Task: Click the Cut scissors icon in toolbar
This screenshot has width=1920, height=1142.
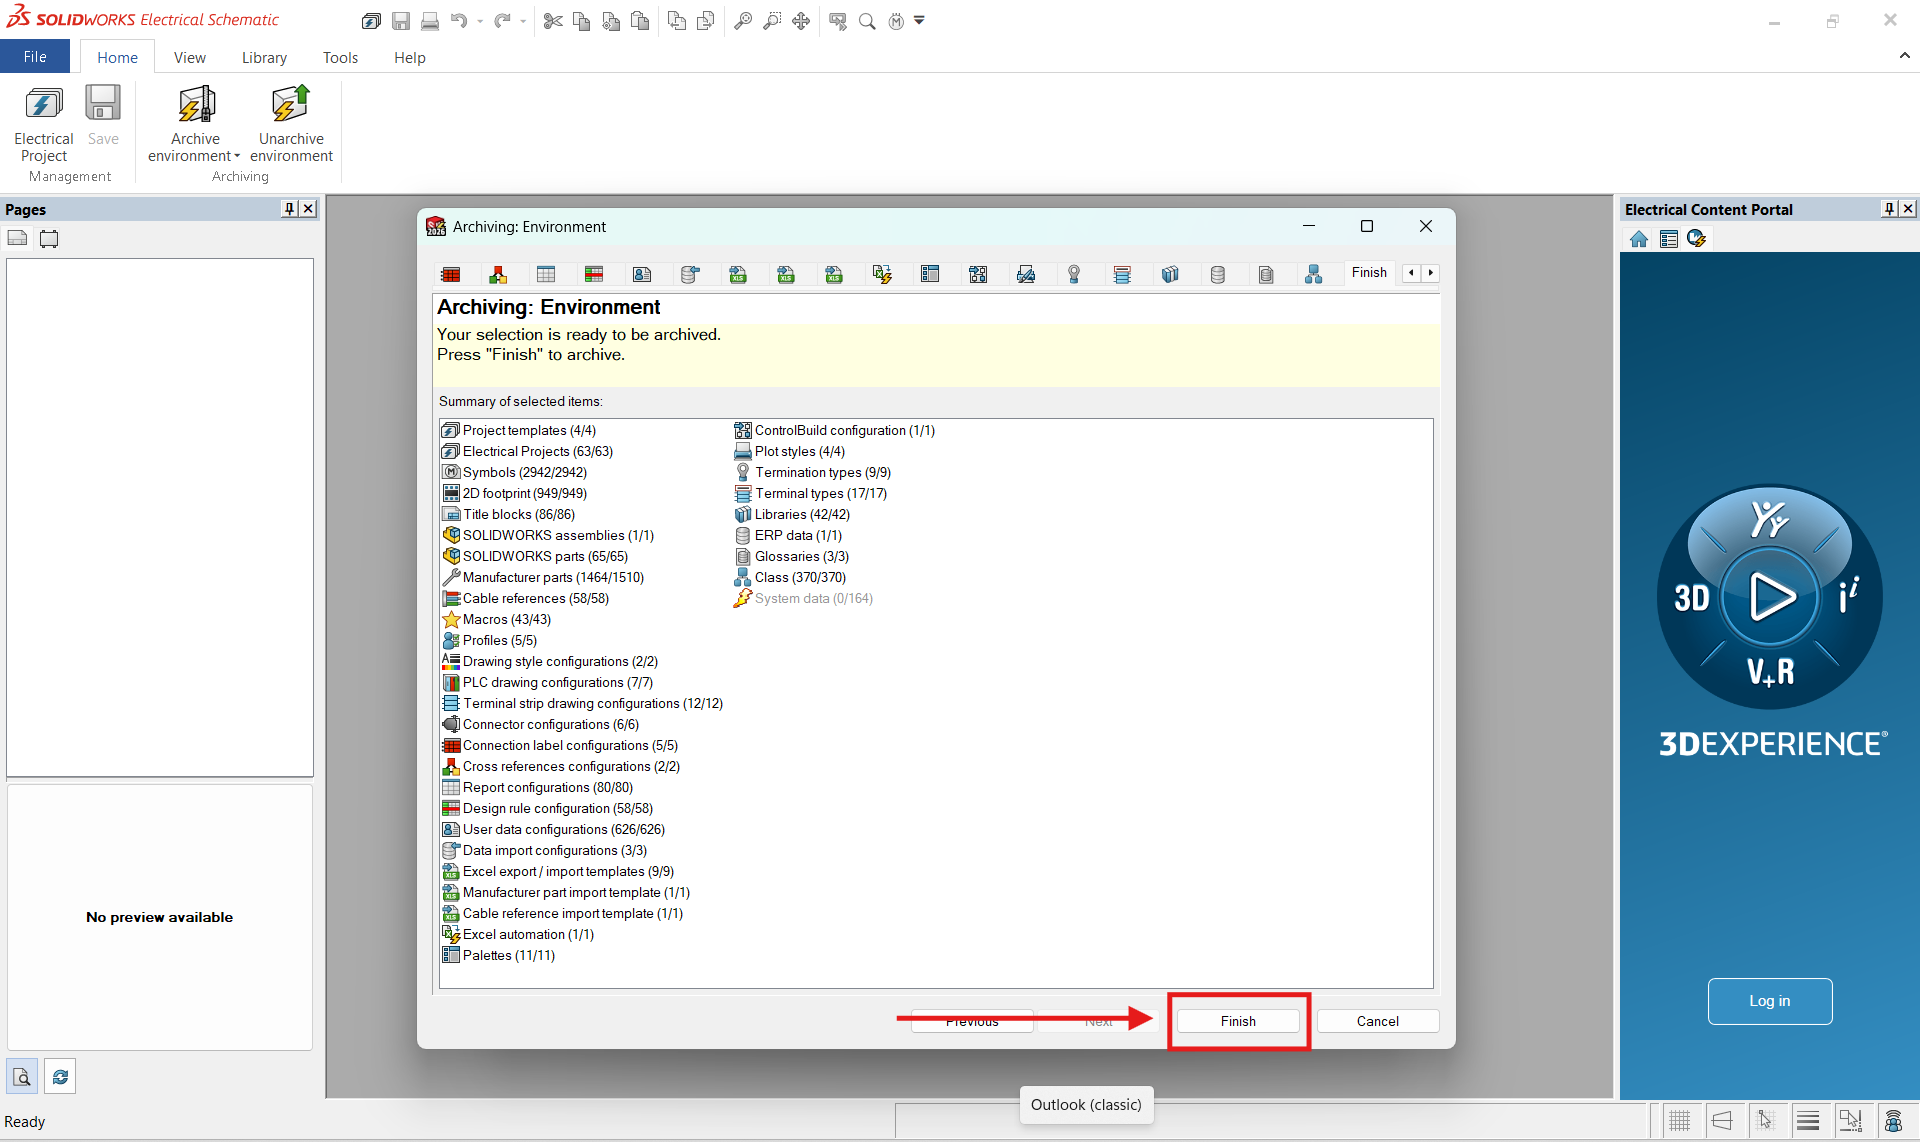Action: 553,21
